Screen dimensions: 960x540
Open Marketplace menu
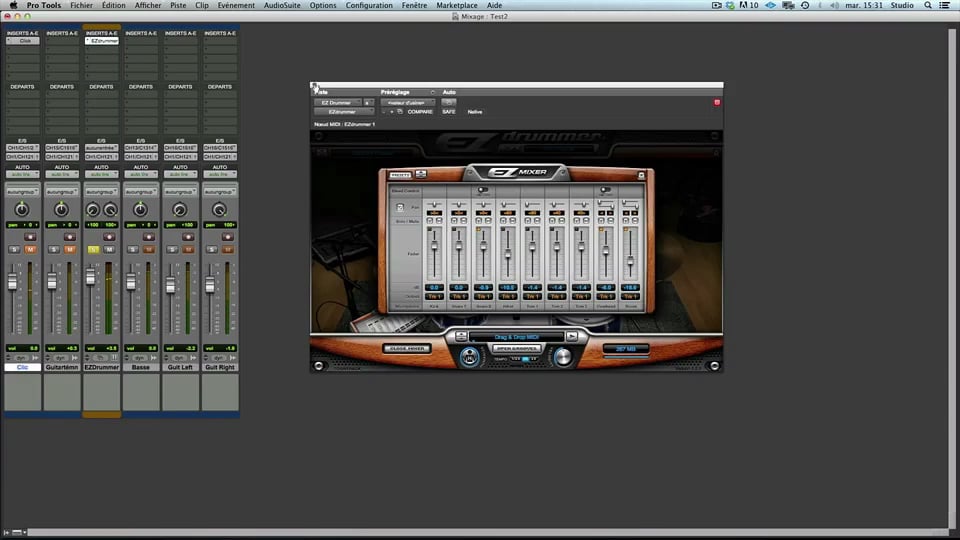[457, 5]
